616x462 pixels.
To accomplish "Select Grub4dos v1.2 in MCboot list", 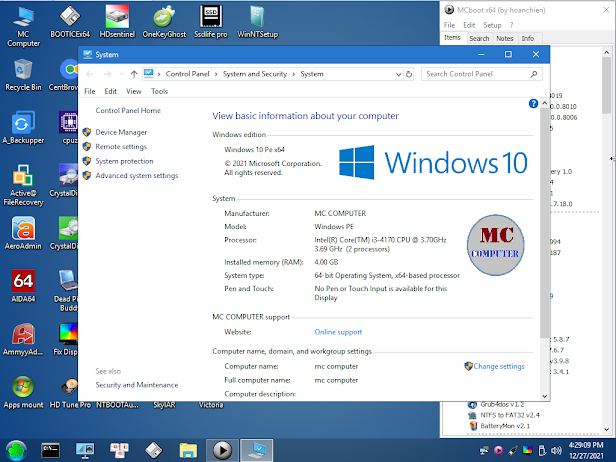I will (502, 404).
